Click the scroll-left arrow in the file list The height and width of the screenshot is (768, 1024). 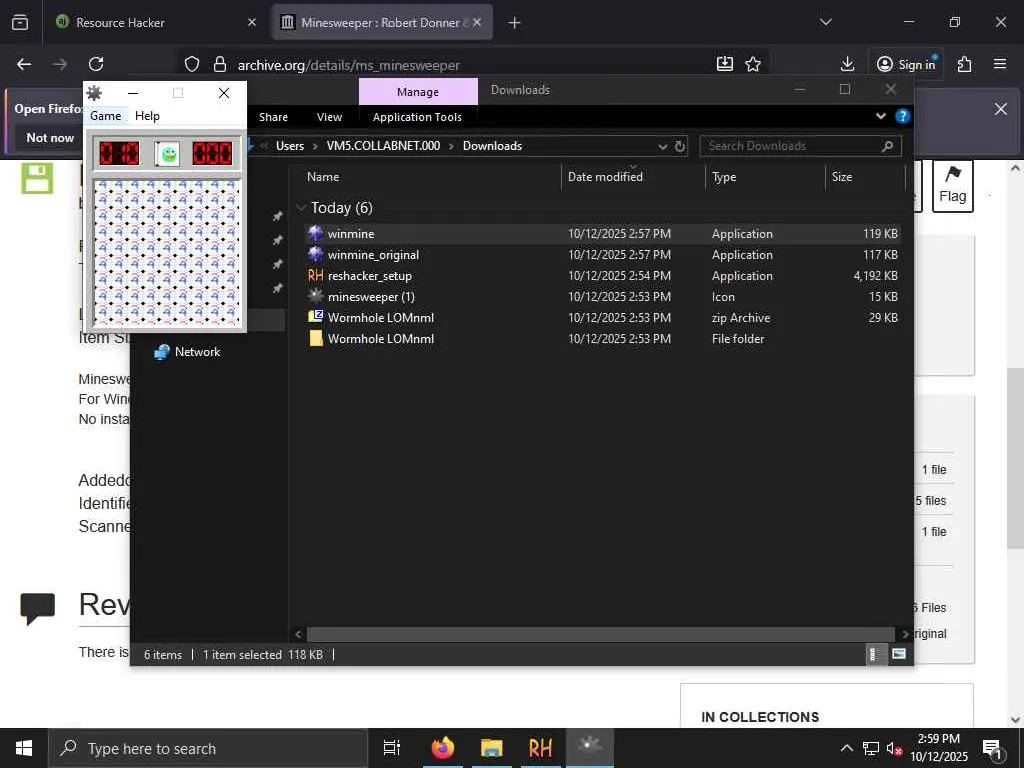click(298, 634)
